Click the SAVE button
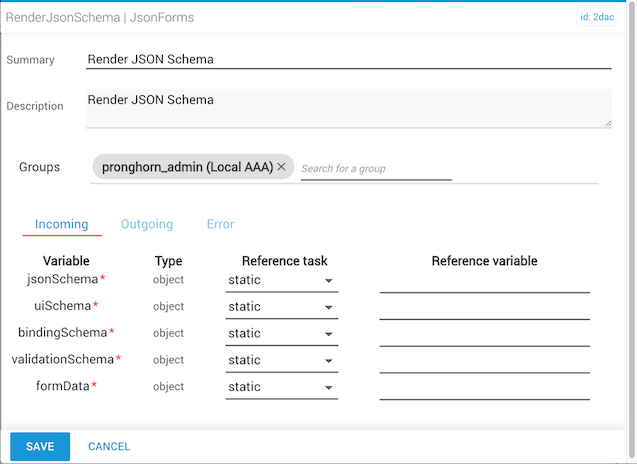Image resolution: width=637 pixels, height=464 pixels. pyautogui.click(x=40, y=446)
